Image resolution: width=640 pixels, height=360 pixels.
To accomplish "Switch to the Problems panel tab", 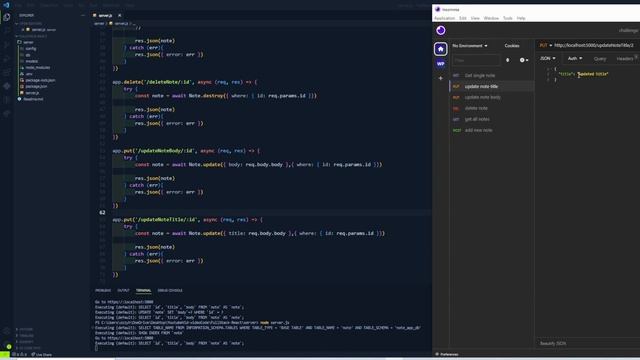I will point(103,290).
